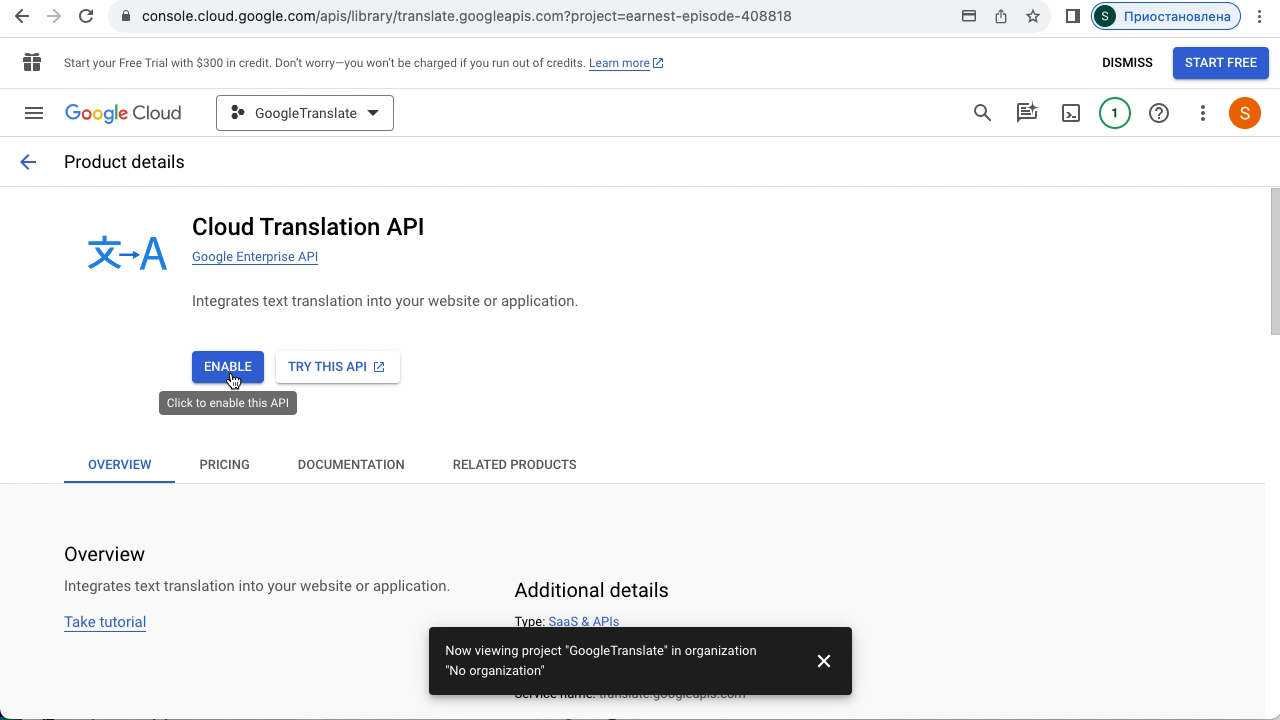Enable the Cloud Translation API
The height and width of the screenshot is (720, 1280).
(x=227, y=367)
